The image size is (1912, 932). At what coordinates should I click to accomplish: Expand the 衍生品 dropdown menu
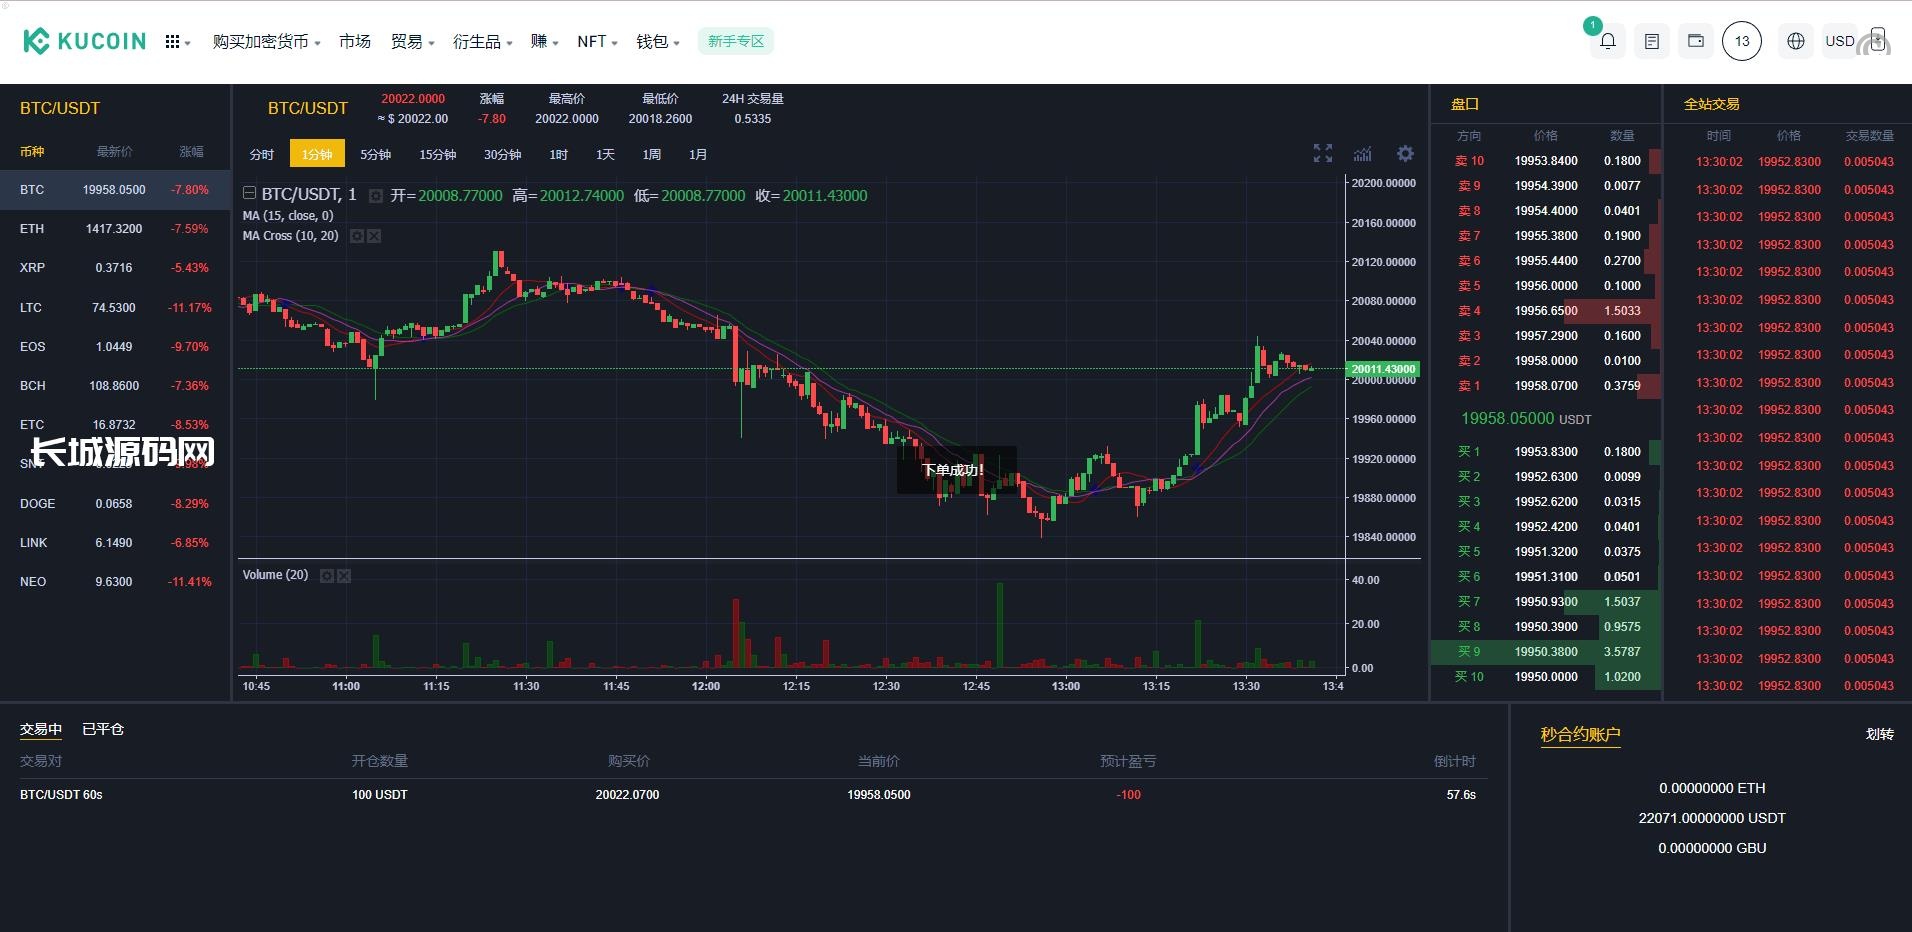(482, 42)
